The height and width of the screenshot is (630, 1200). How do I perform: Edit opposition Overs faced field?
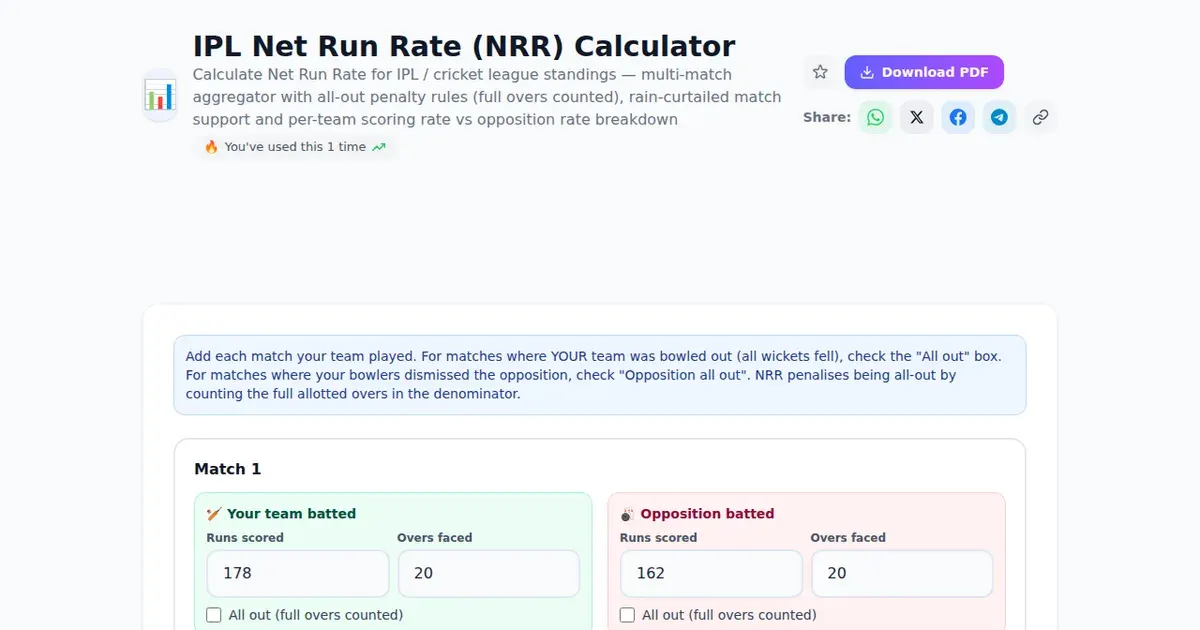tap(902, 574)
